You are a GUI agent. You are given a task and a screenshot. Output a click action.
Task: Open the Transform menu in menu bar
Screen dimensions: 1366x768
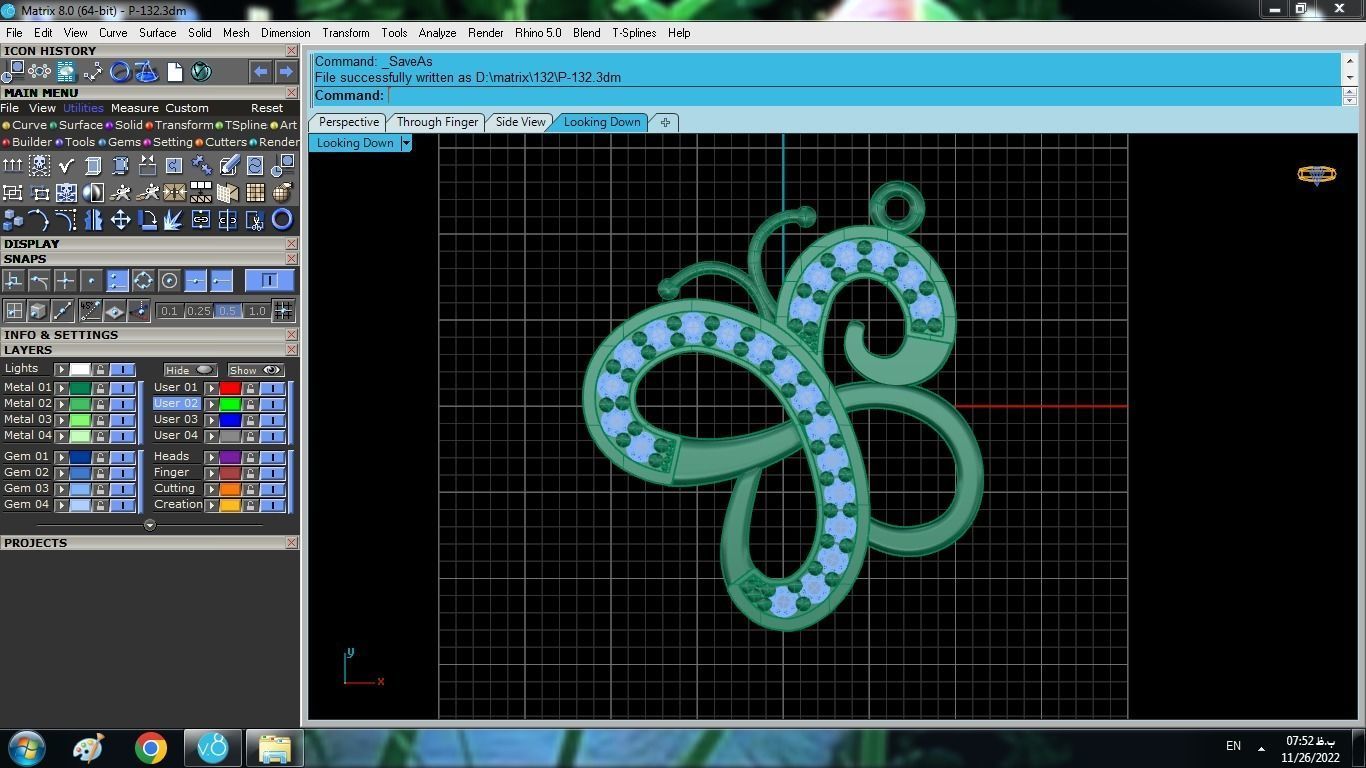pyautogui.click(x=346, y=33)
